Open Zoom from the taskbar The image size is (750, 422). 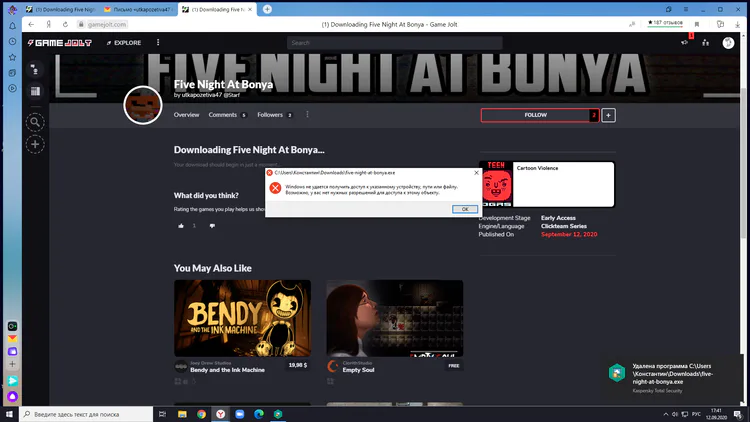pyautogui.click(x=240, y=414)
